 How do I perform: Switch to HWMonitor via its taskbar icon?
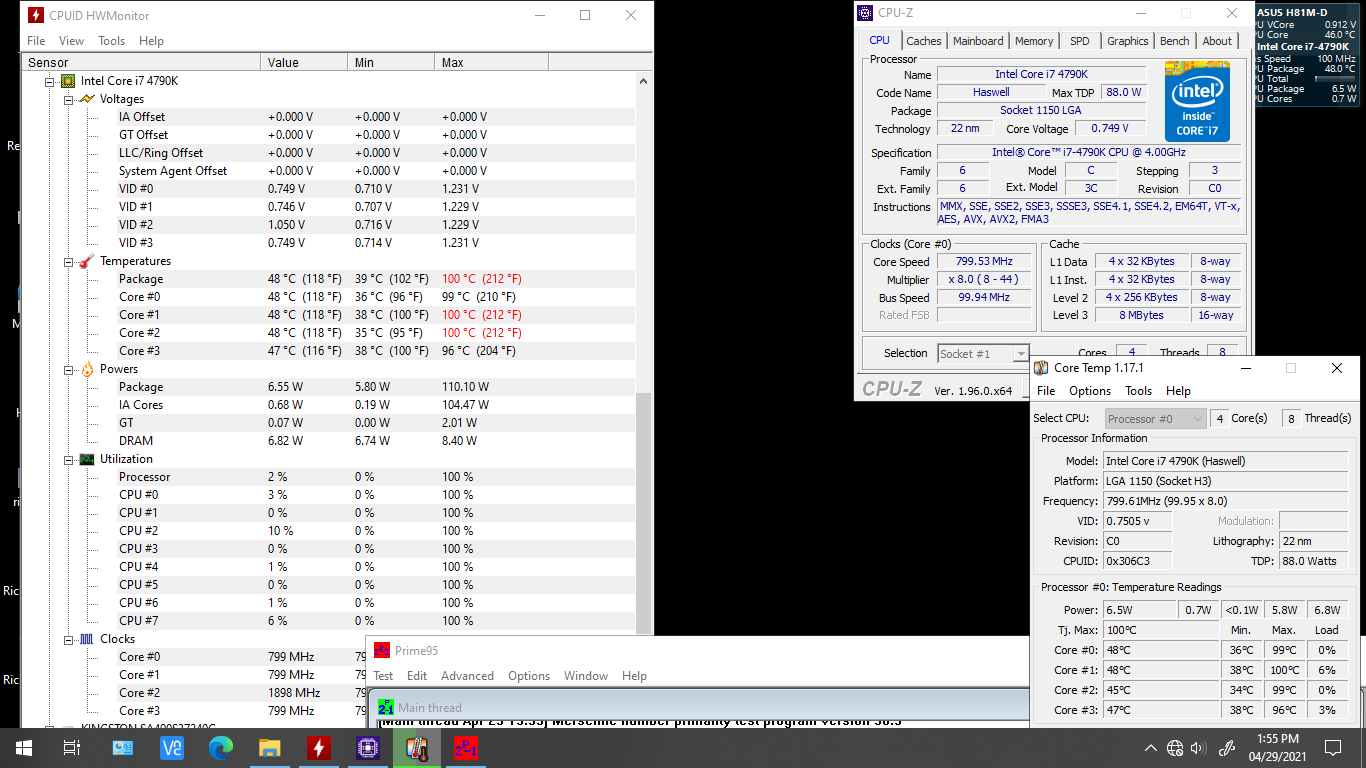pos(318,747)
